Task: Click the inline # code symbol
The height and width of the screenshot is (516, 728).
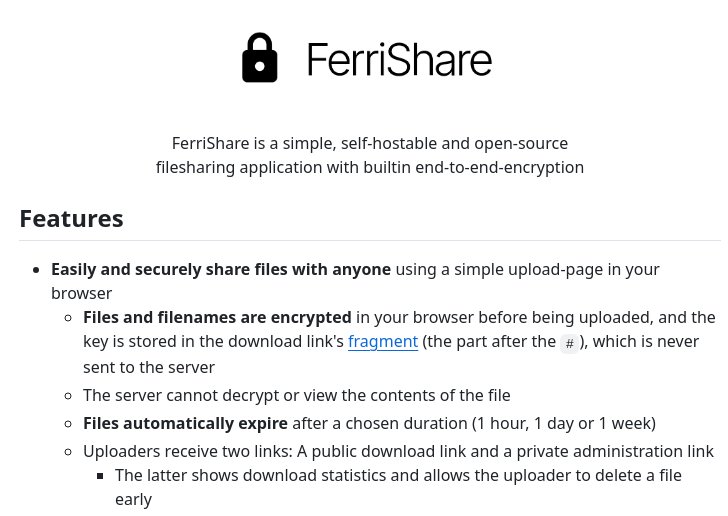Action: click(569, 344)
